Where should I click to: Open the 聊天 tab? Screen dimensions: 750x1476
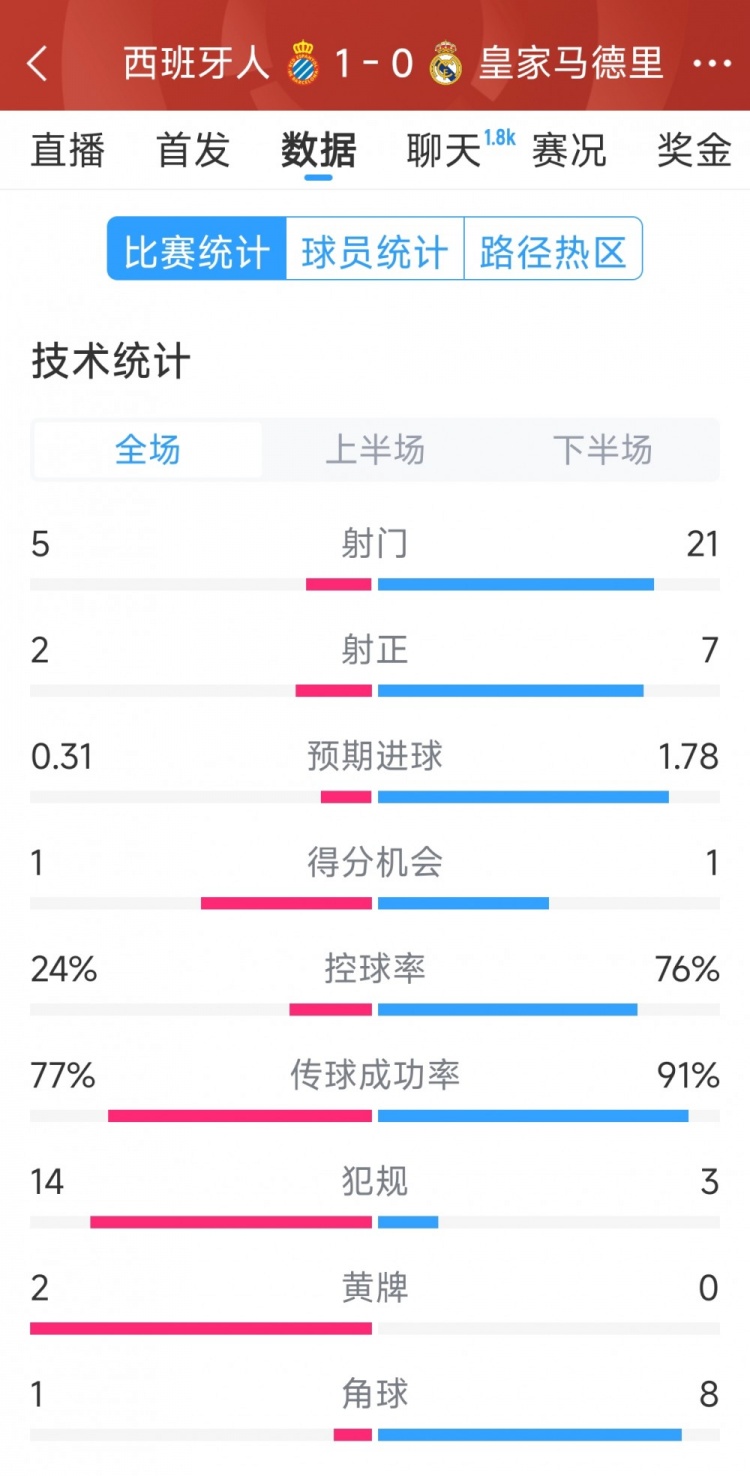[445, 150]
